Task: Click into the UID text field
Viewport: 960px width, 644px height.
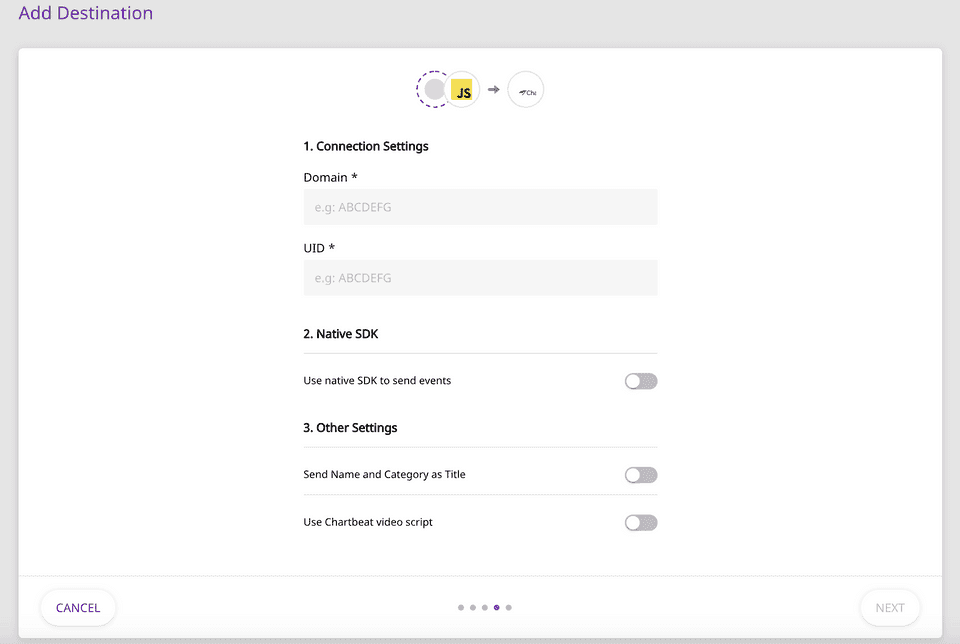Action: (480, 278)
